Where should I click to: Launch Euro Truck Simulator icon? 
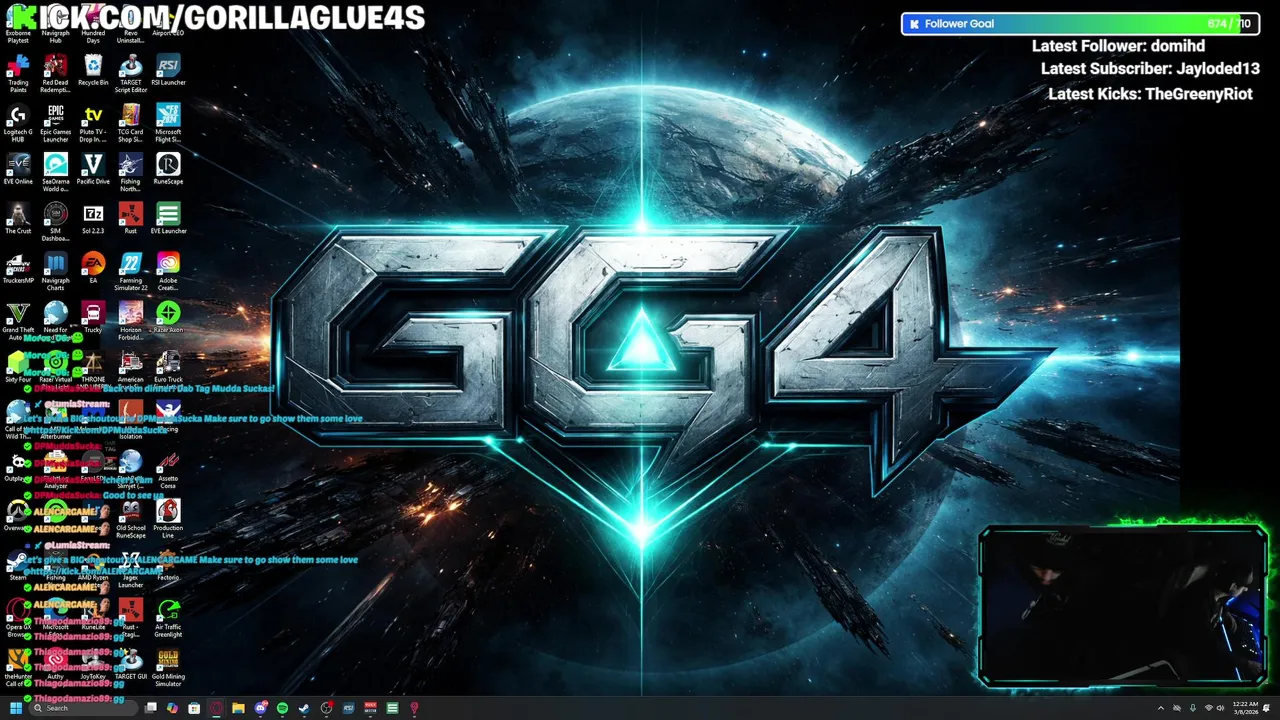pos(168,368)
